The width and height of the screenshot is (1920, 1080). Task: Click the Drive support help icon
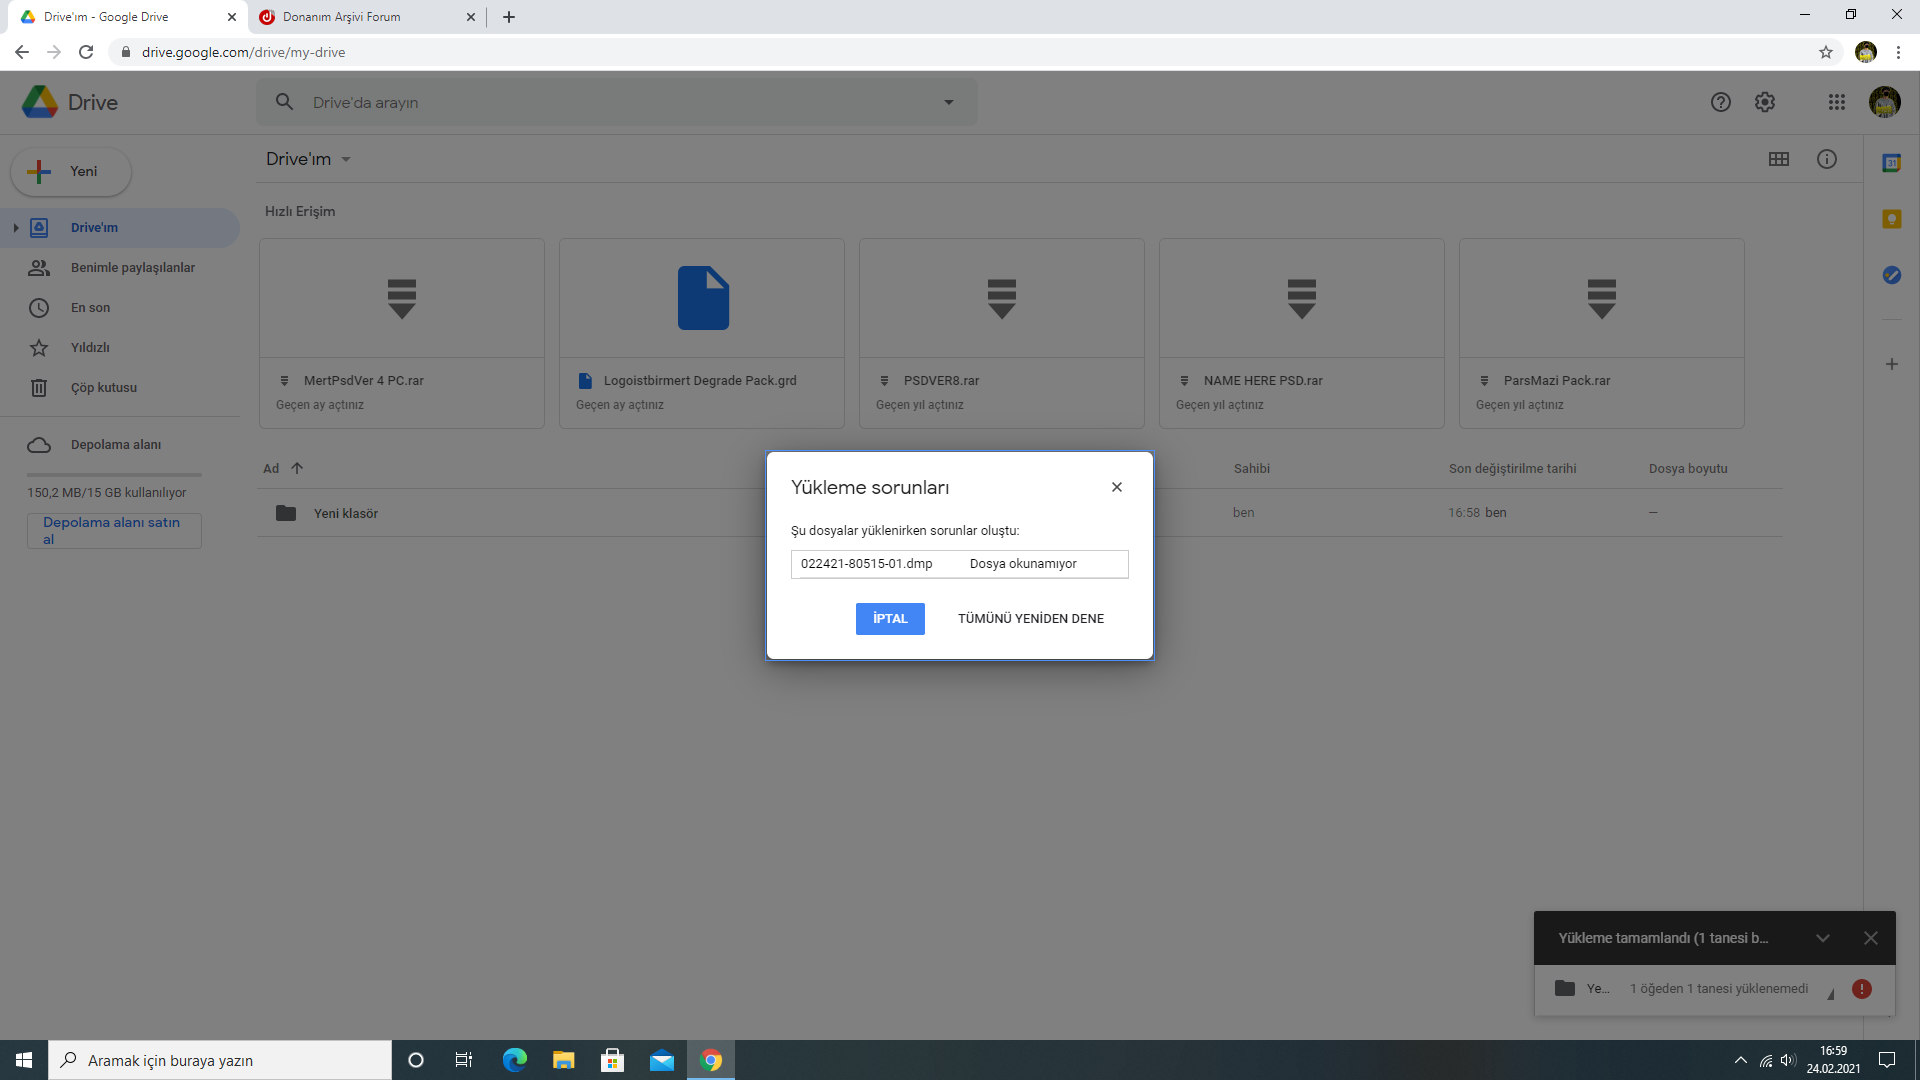(1720, 102)
